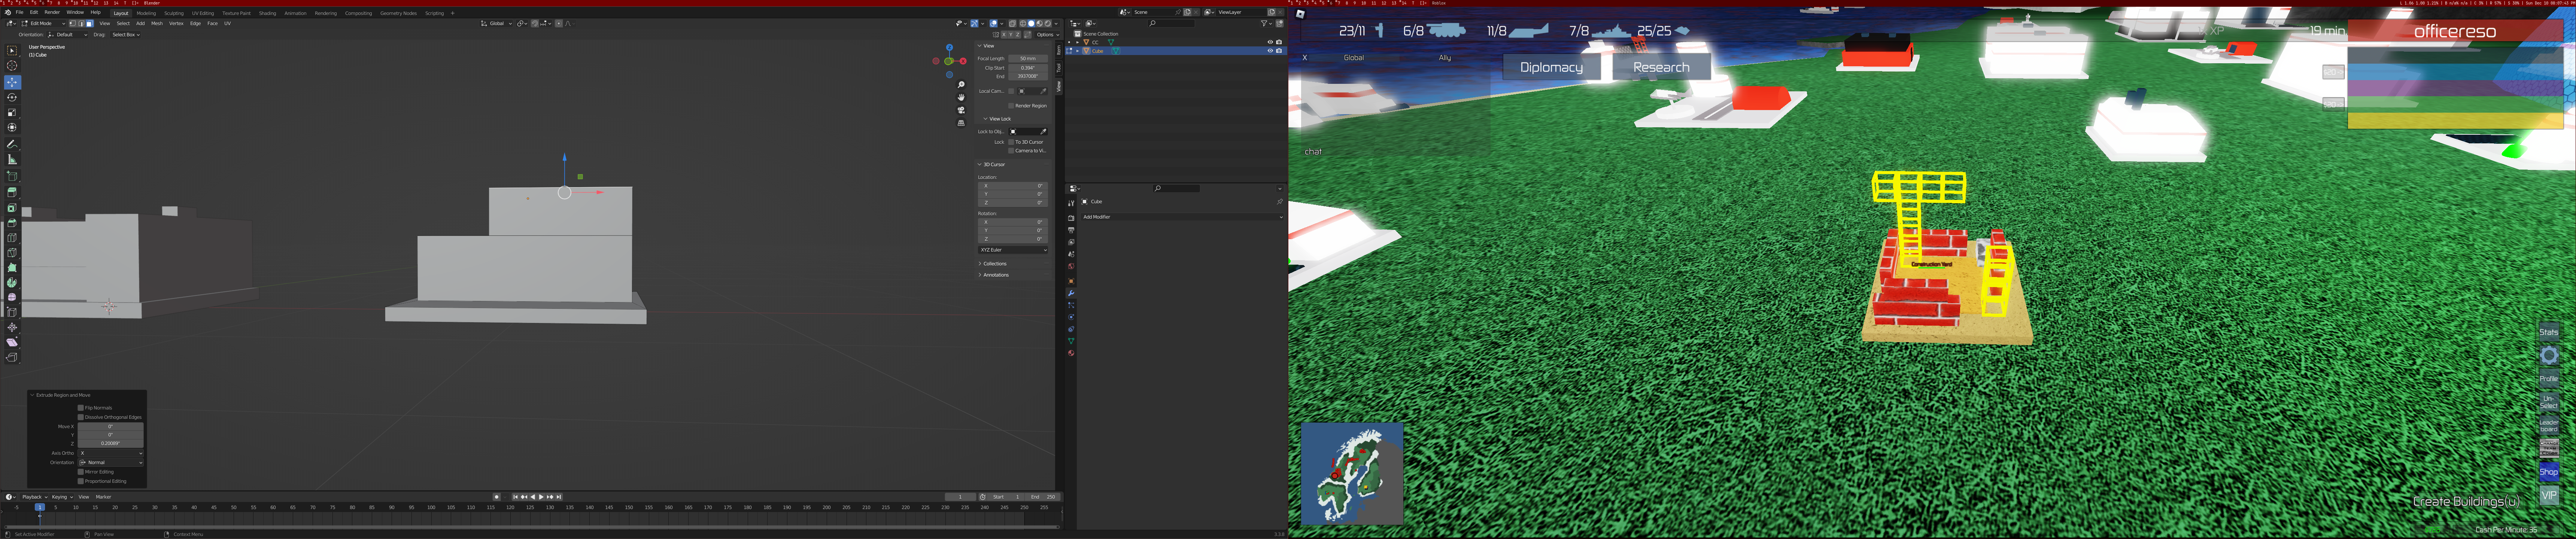The image size is (2576, 539).
Task: Enable Dissolve Orthogonal Edges checkbox
Action: click(x=81, y=417)
